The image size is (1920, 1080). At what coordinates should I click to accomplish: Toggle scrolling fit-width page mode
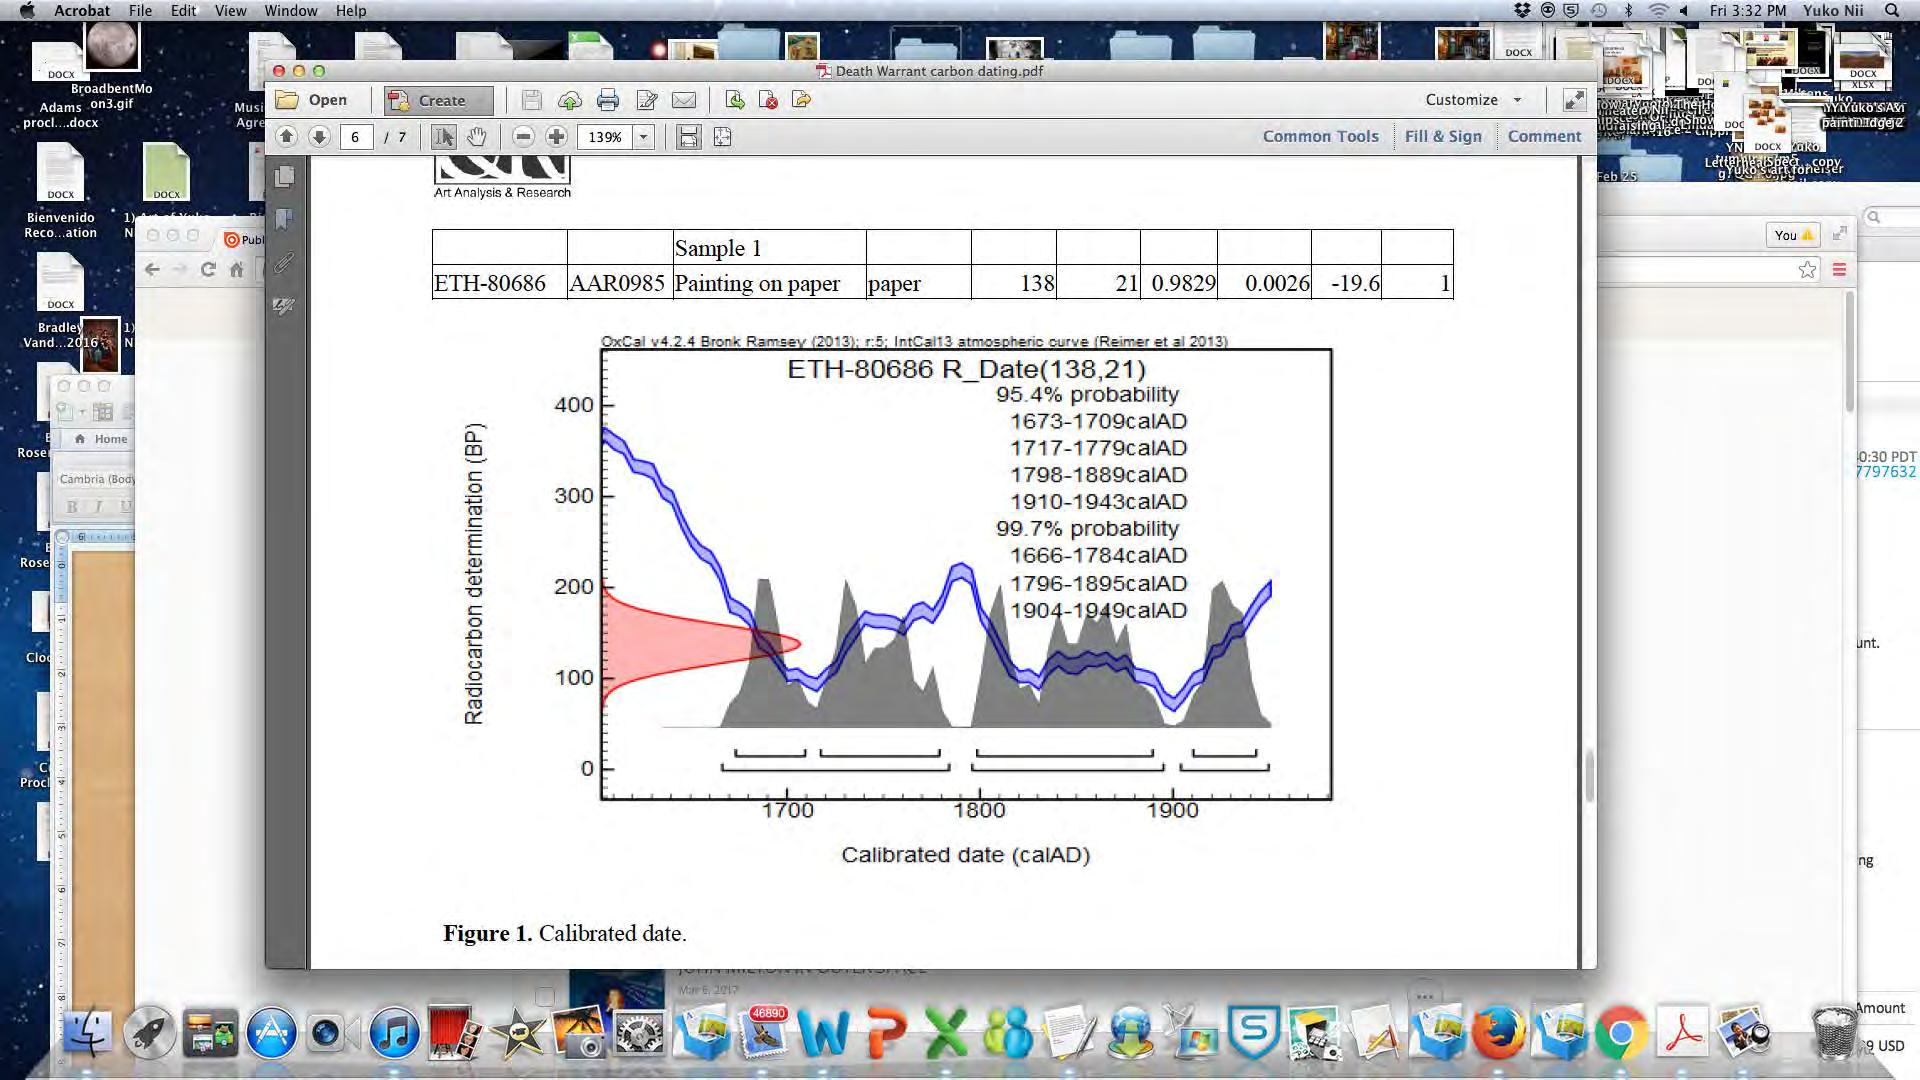(689, 137)
